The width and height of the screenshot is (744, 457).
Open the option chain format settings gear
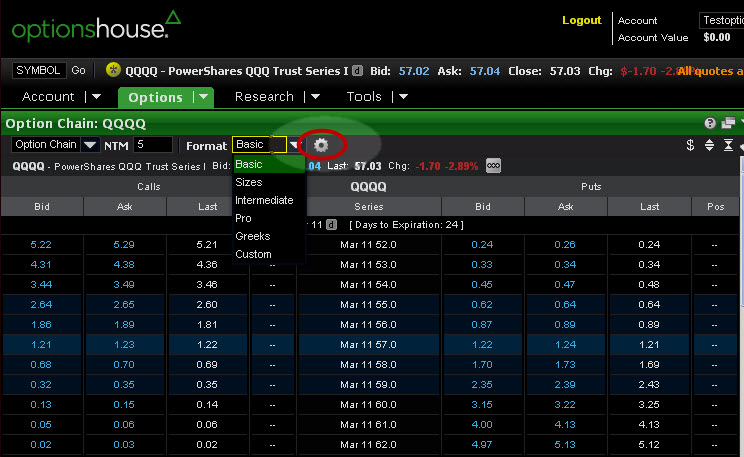pyautogui.click(x=321, y=145)
